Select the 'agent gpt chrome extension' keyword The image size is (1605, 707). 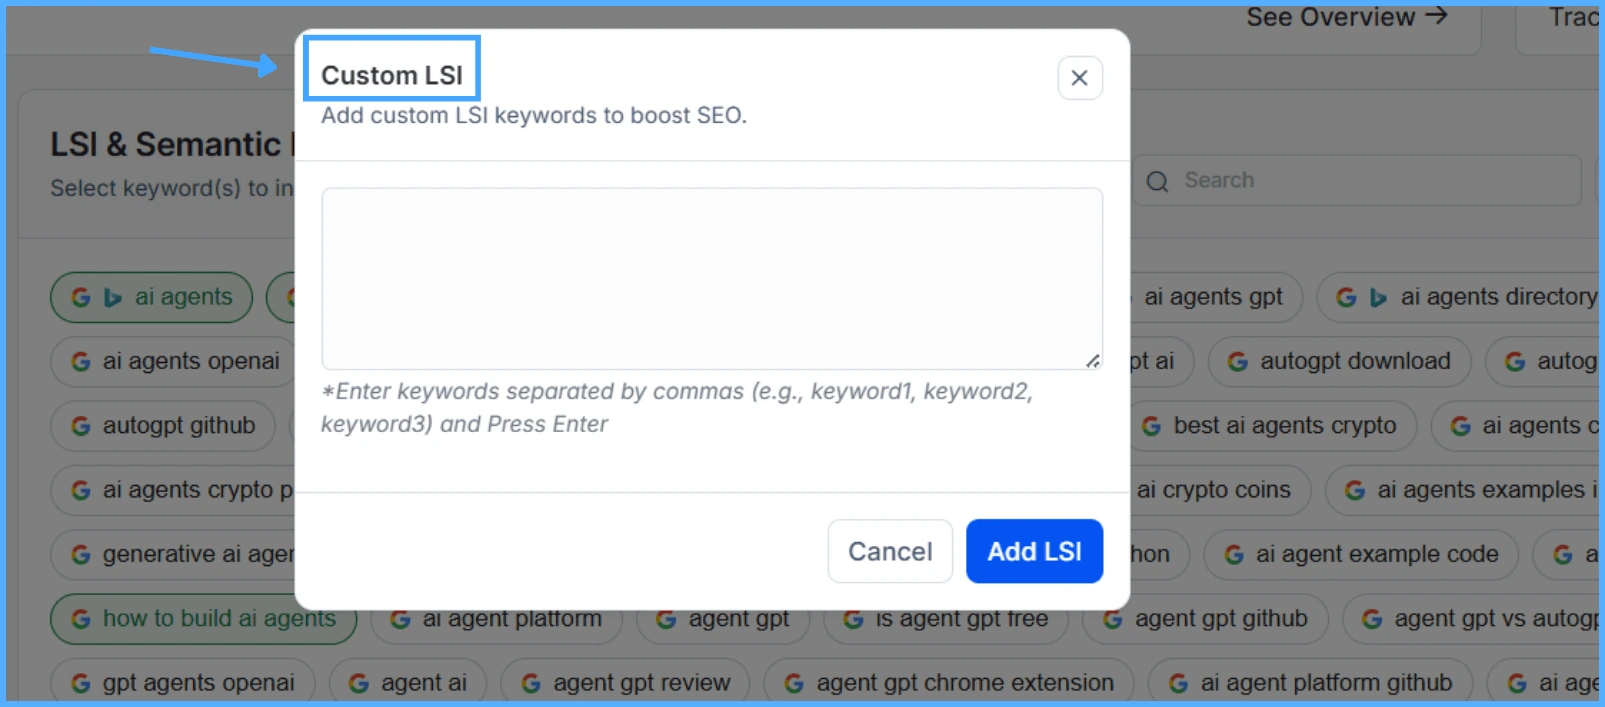(x=950, y=683)
